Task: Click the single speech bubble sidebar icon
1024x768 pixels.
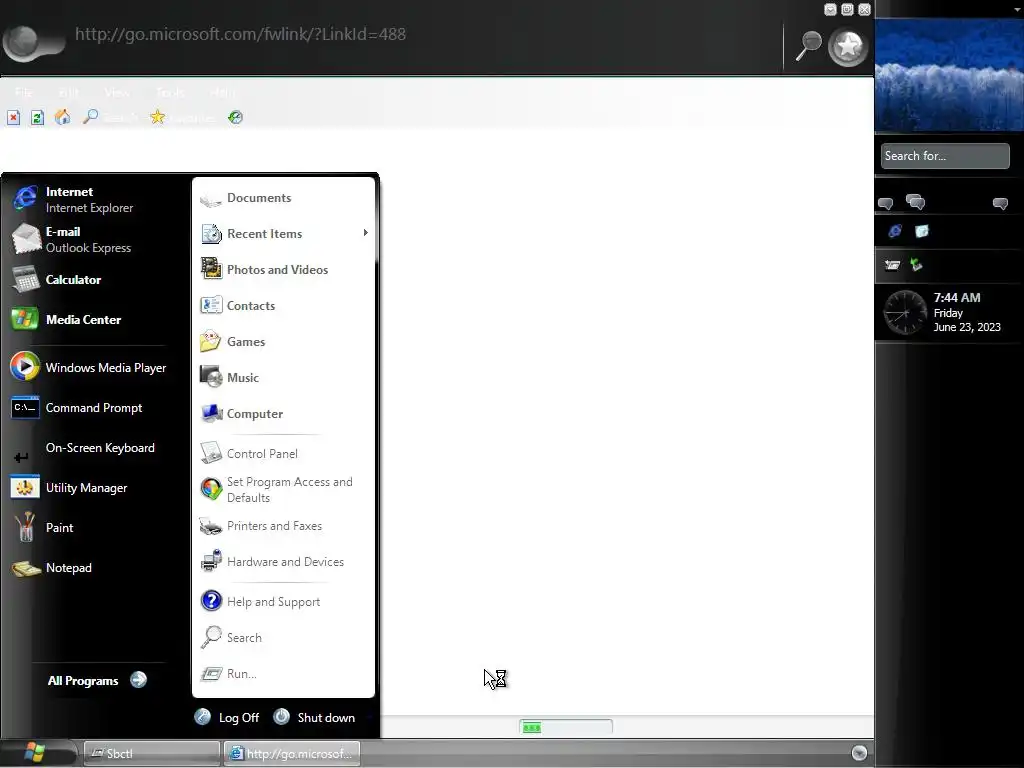Action: pos(886,203)
